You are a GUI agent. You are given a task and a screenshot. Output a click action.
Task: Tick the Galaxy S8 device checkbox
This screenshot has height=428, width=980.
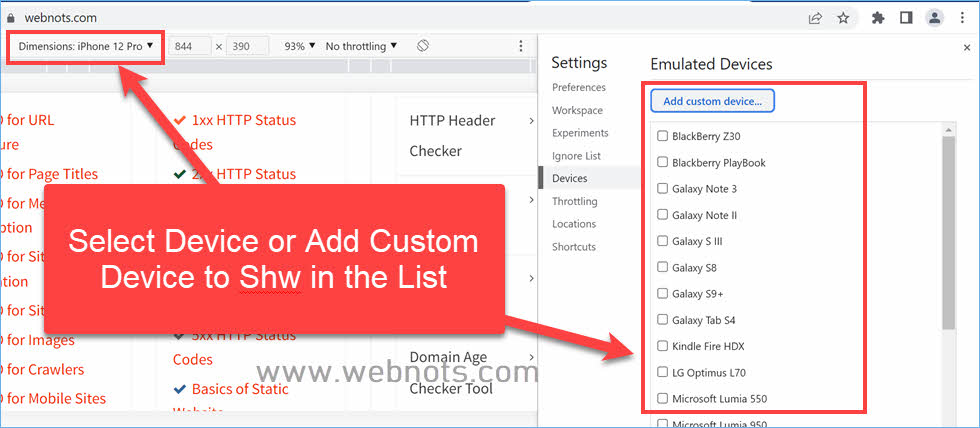click(x=662, y=268)
